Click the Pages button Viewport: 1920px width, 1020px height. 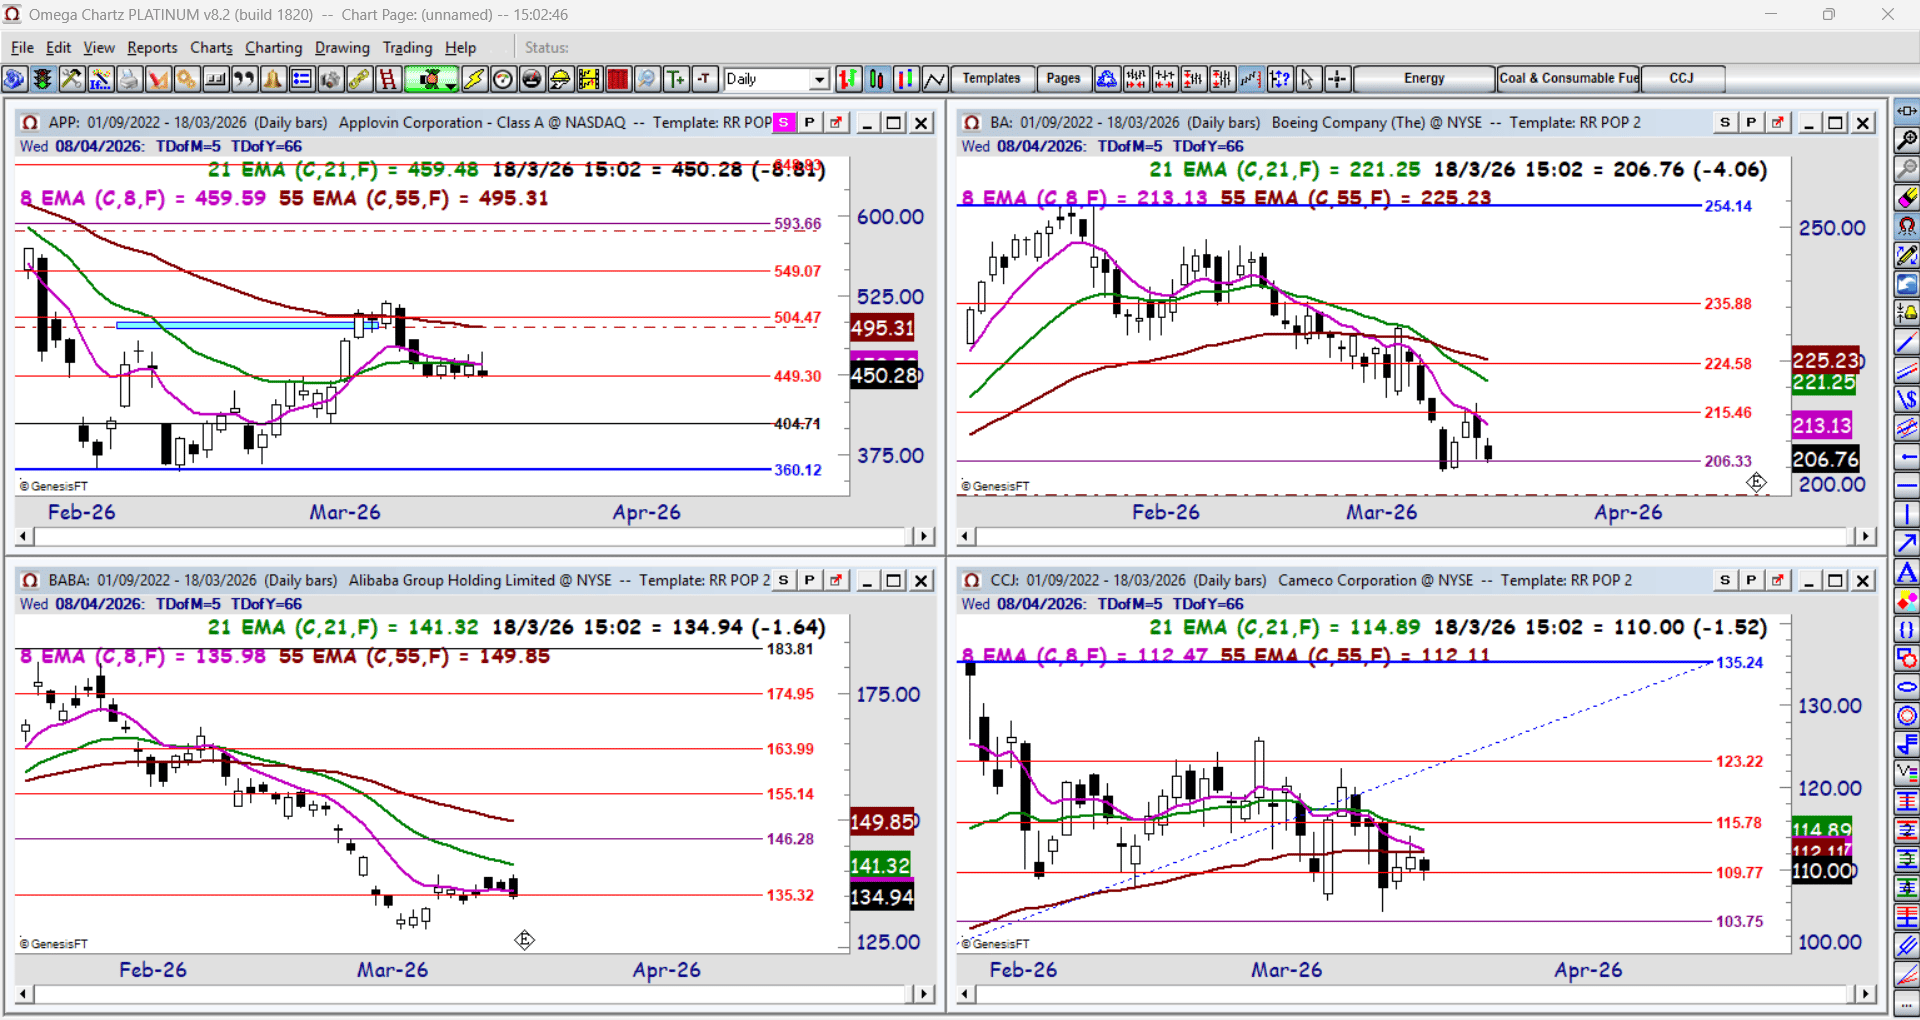(1063, 78)
